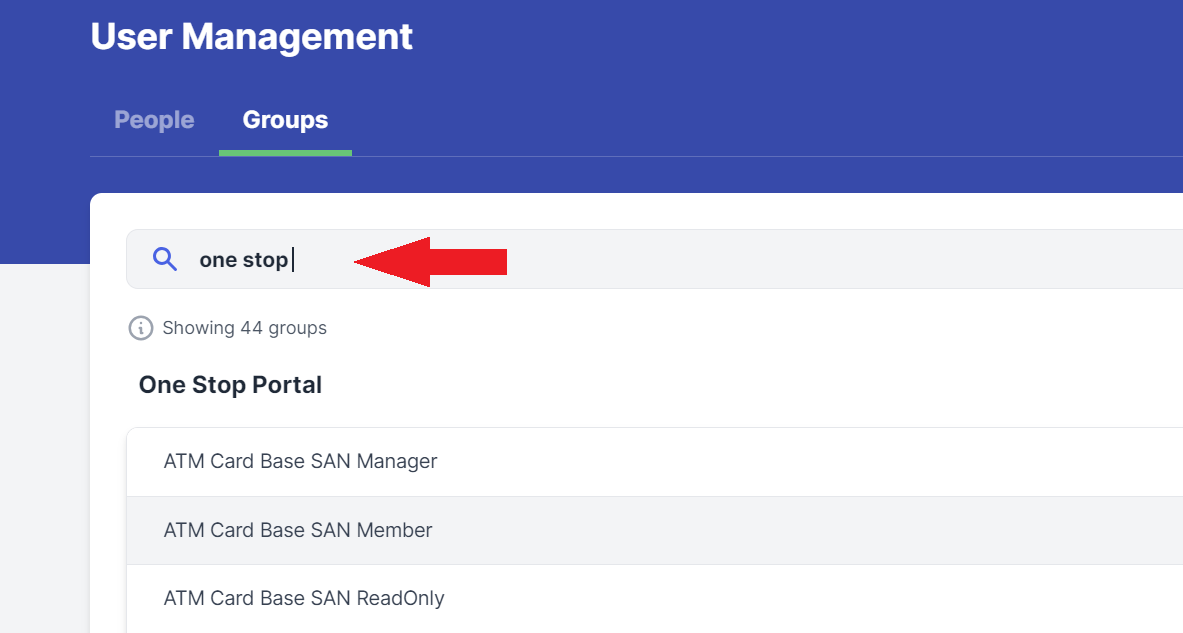This screenshot has width=1183, height=633.
Task: Click the Groups label under User Management
Action: click(x=285, y=119)
